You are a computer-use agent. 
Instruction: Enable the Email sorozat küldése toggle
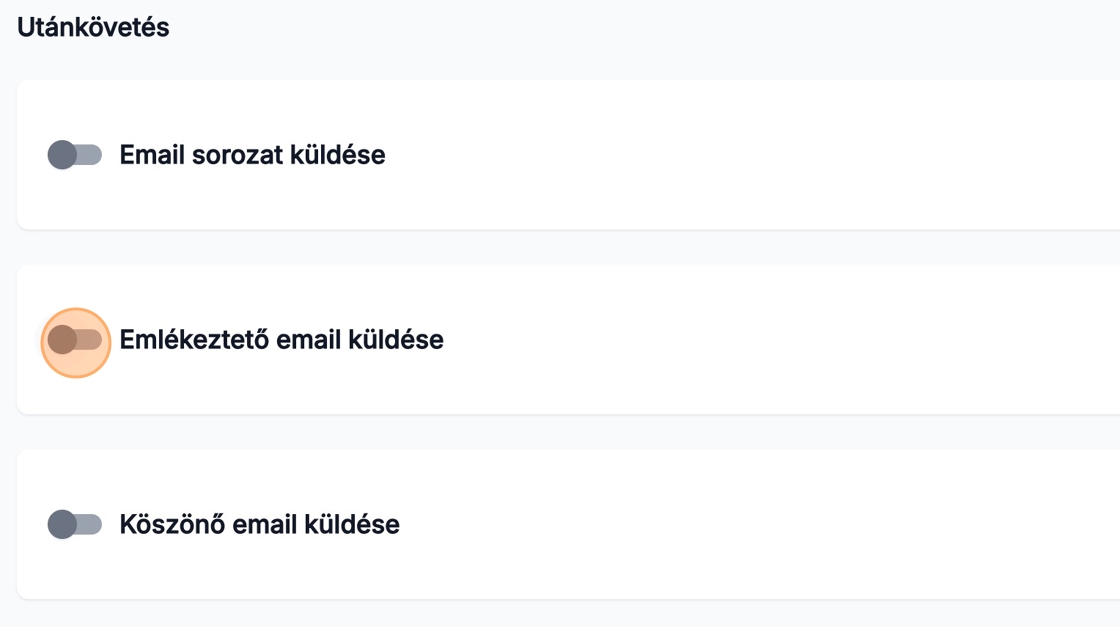click(x=75, y=155)
